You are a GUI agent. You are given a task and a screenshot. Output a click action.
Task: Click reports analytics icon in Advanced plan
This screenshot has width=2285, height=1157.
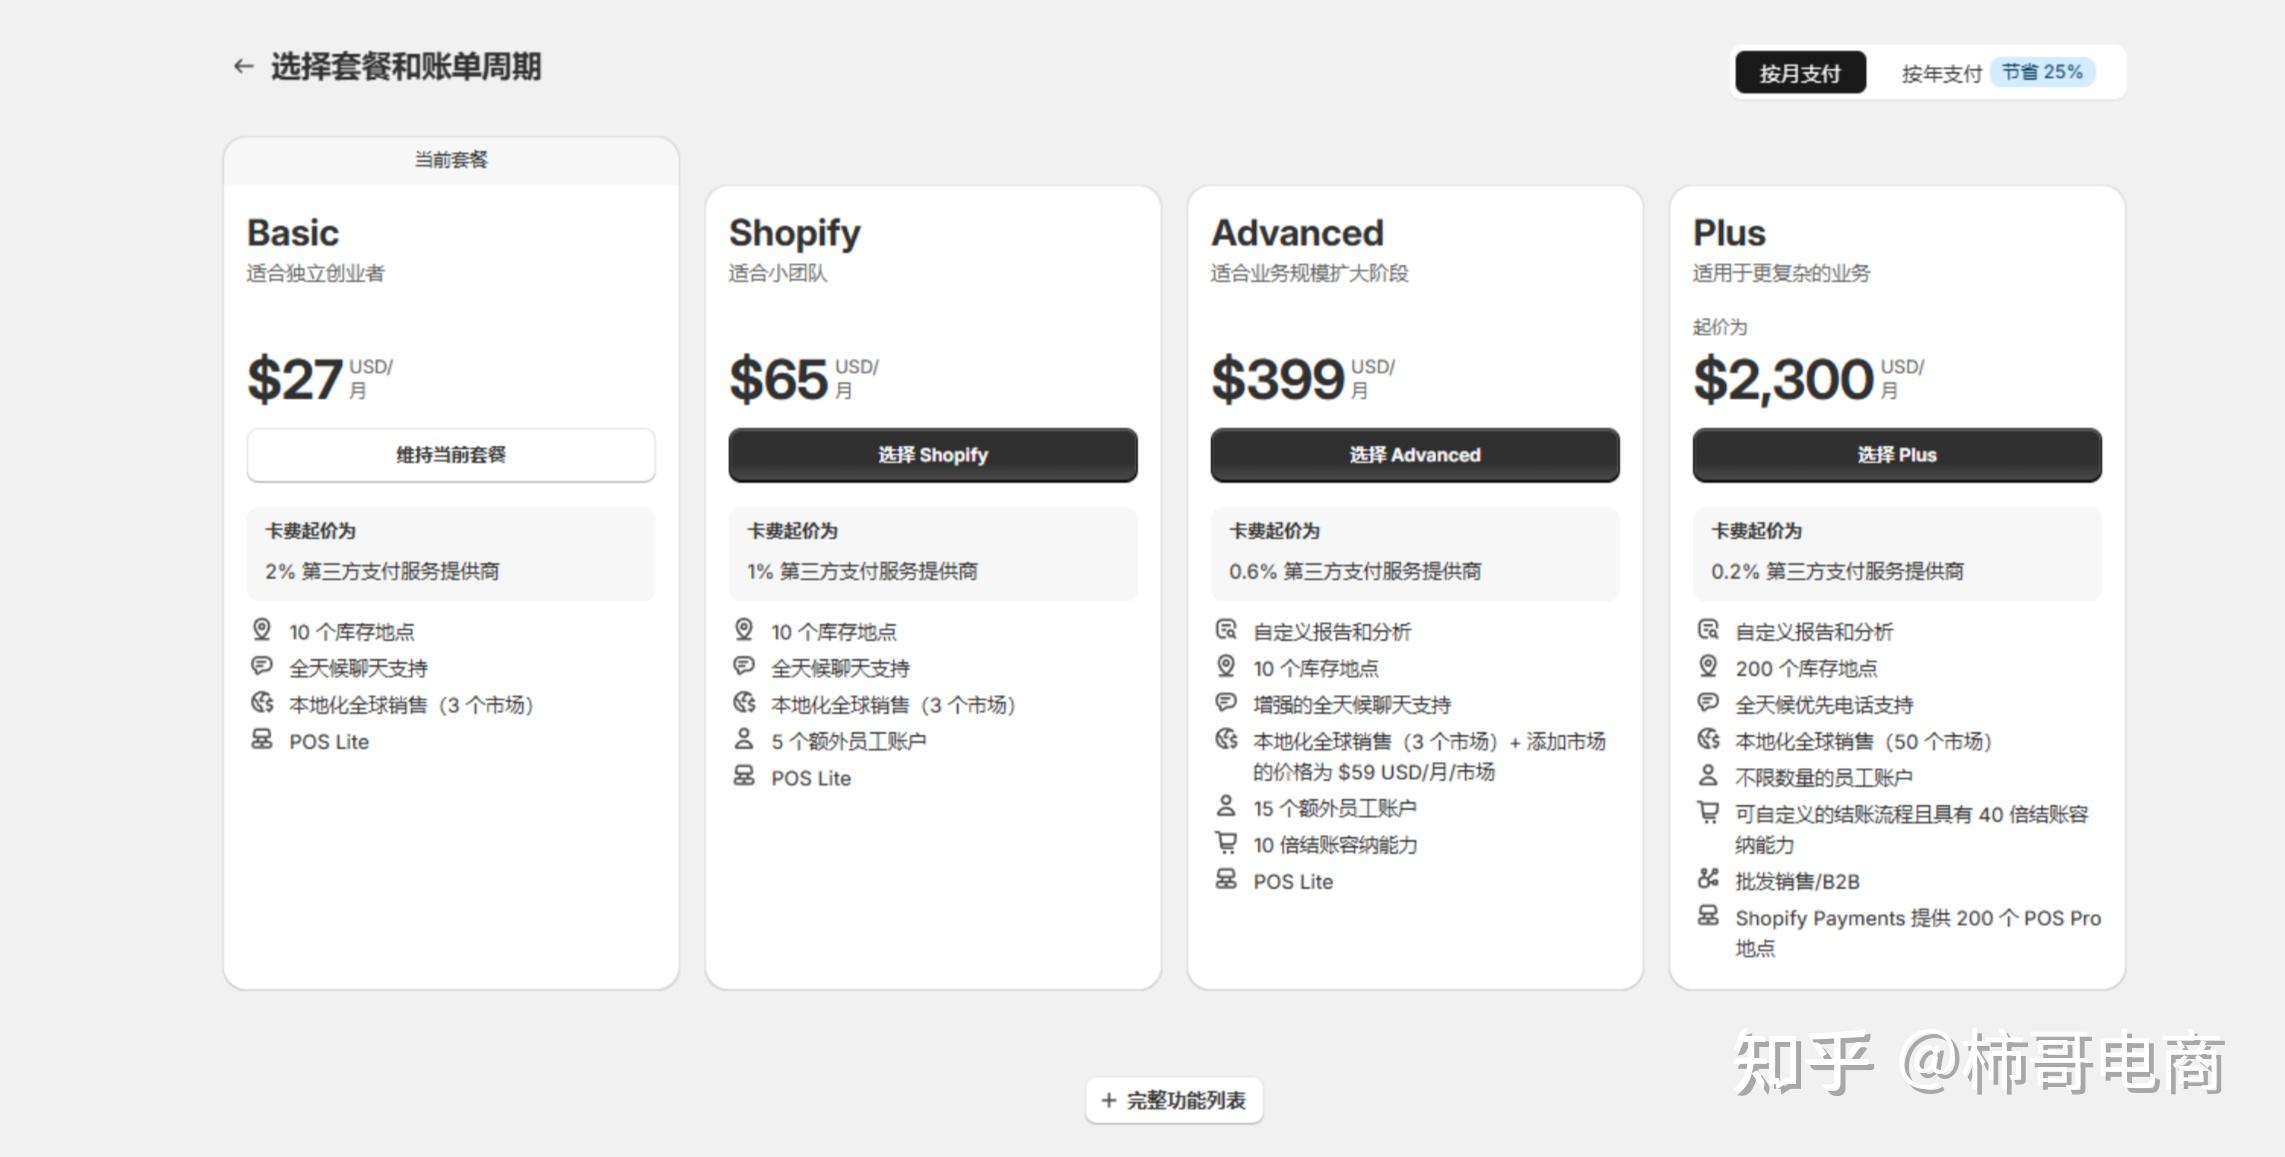click(1226, 629)
